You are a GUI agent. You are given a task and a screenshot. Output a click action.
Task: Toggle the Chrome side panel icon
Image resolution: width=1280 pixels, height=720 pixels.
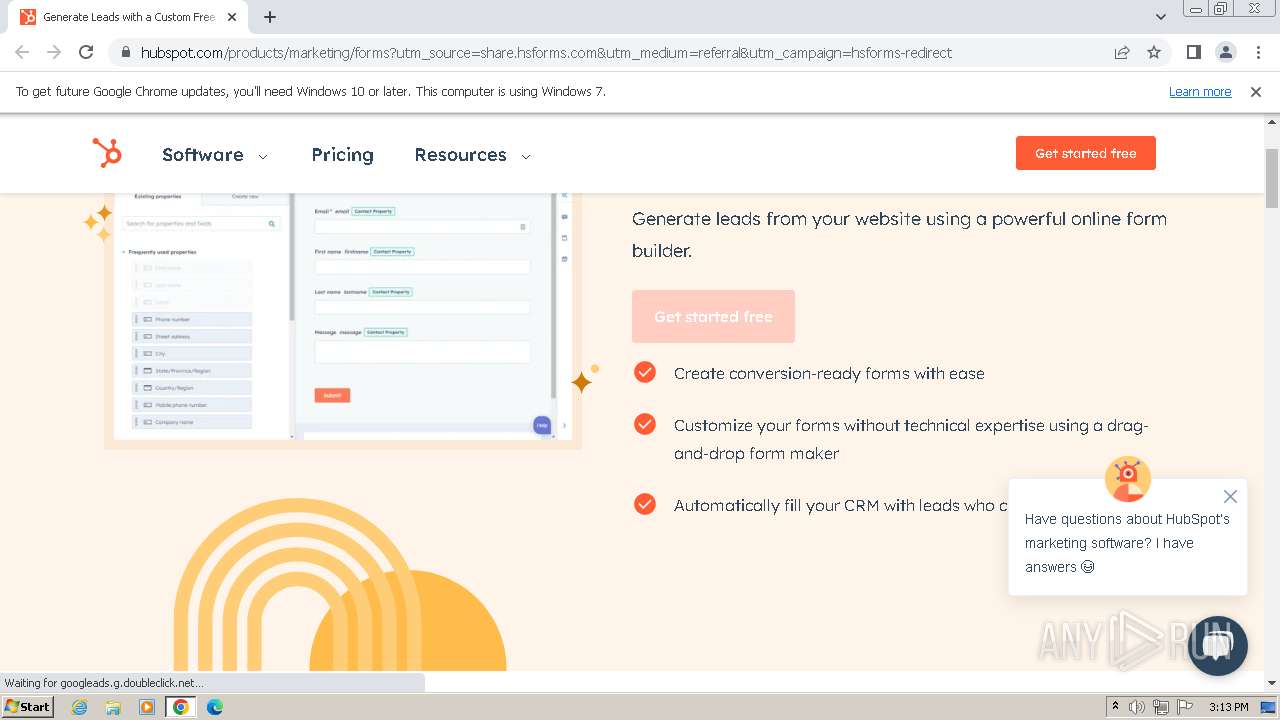pos(1193,52)
